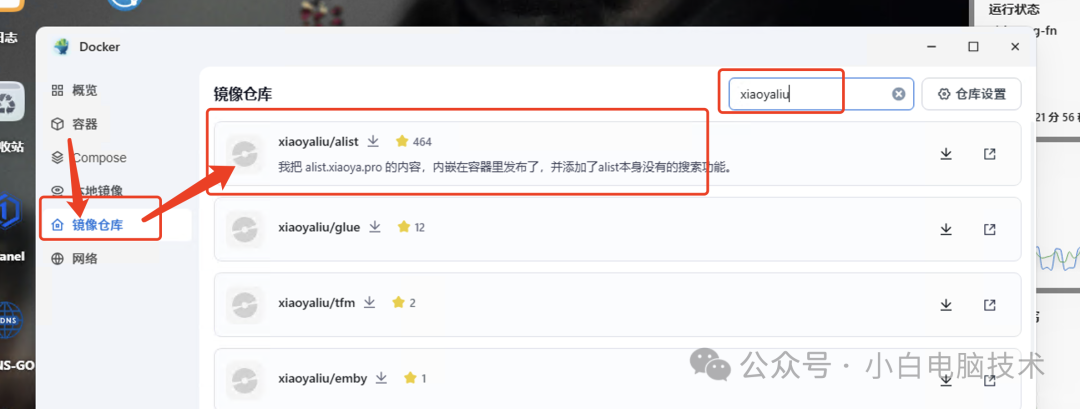Click small download arrow next to xiaoyaliu/alist name
1080x409 pixels.
tap(373, 141)
